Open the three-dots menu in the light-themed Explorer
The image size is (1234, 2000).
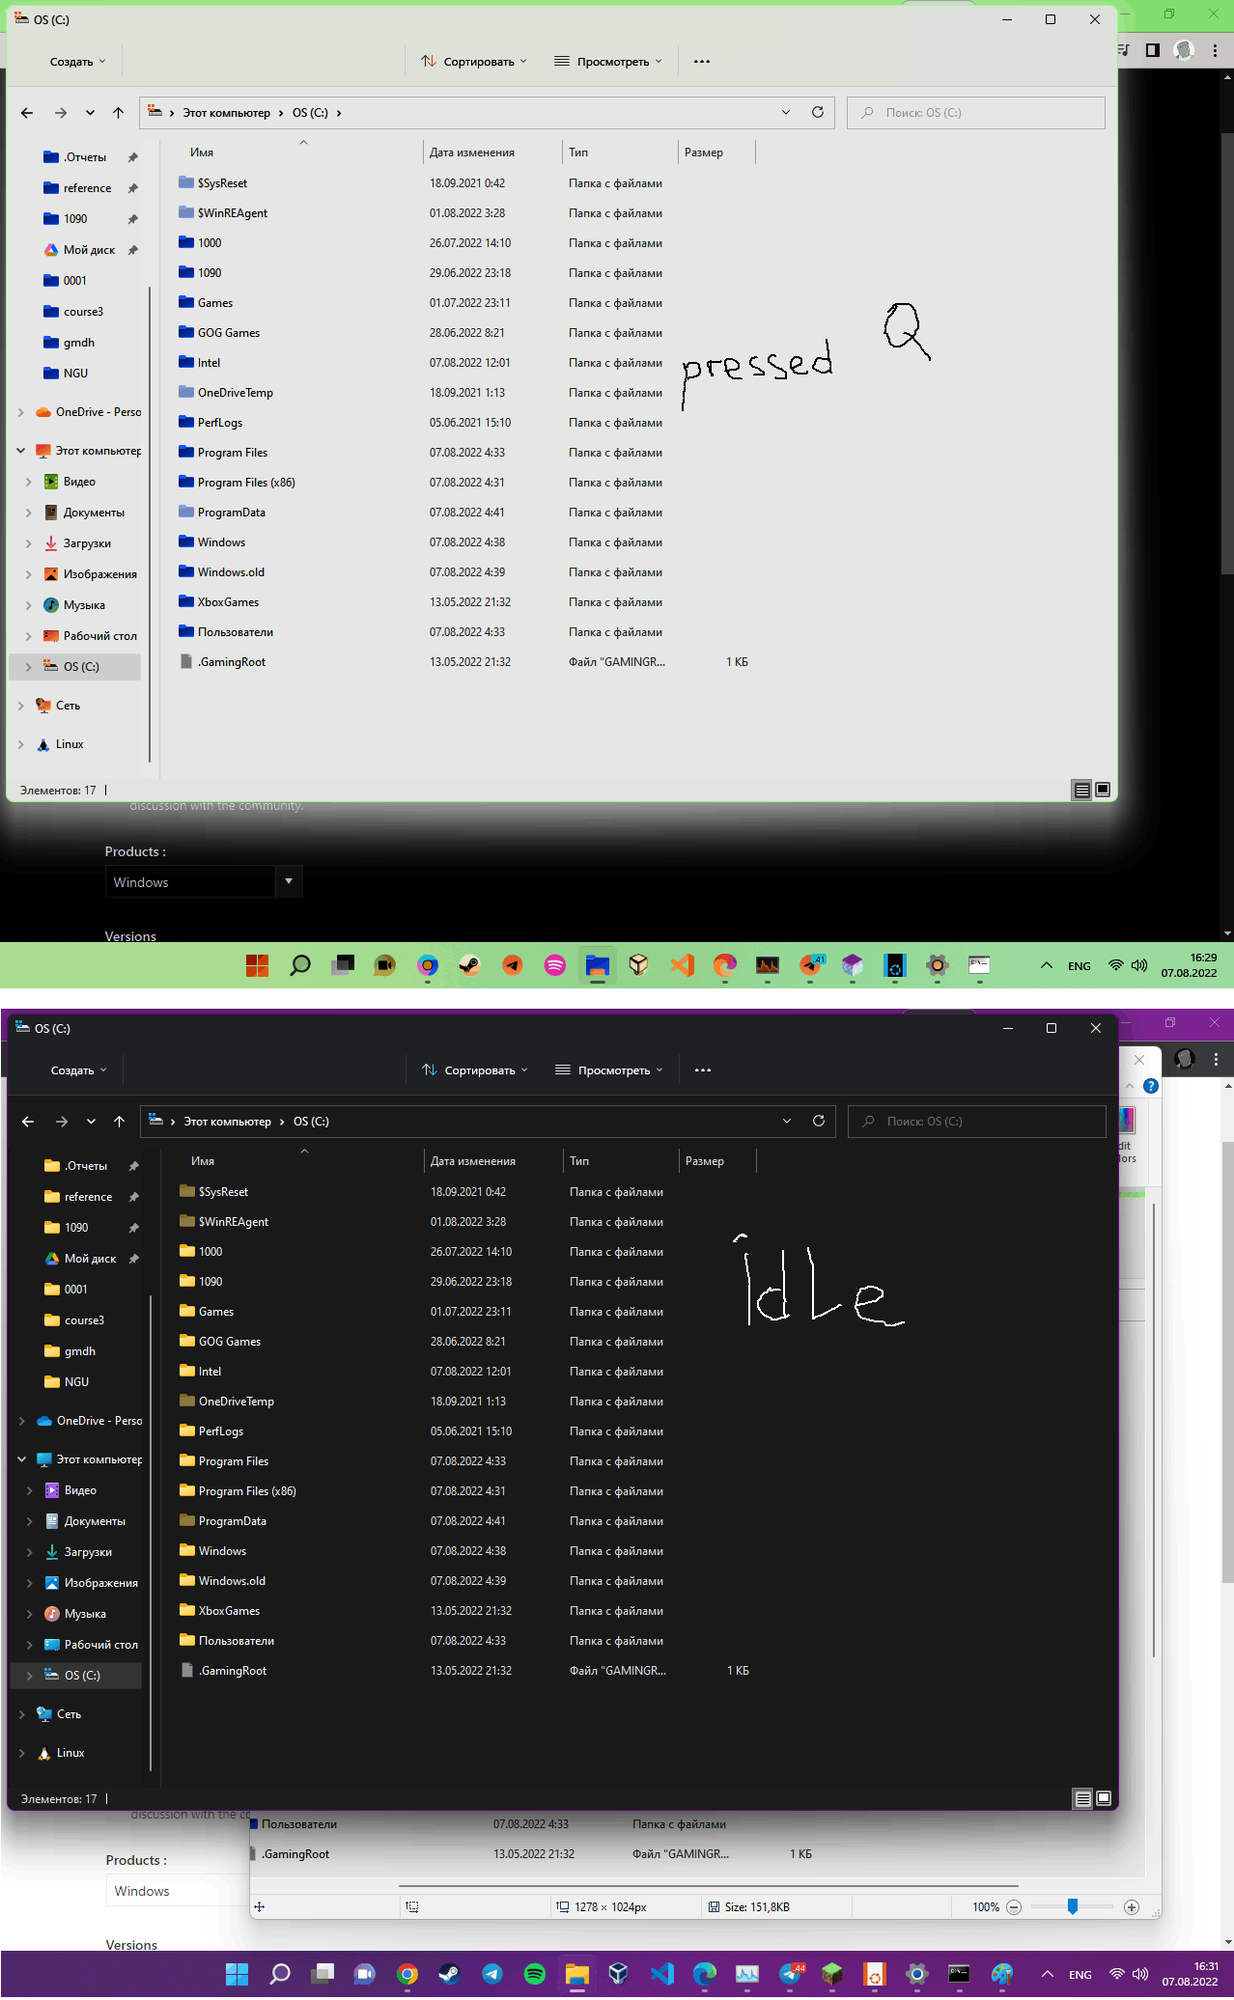(x=702, y=61)
